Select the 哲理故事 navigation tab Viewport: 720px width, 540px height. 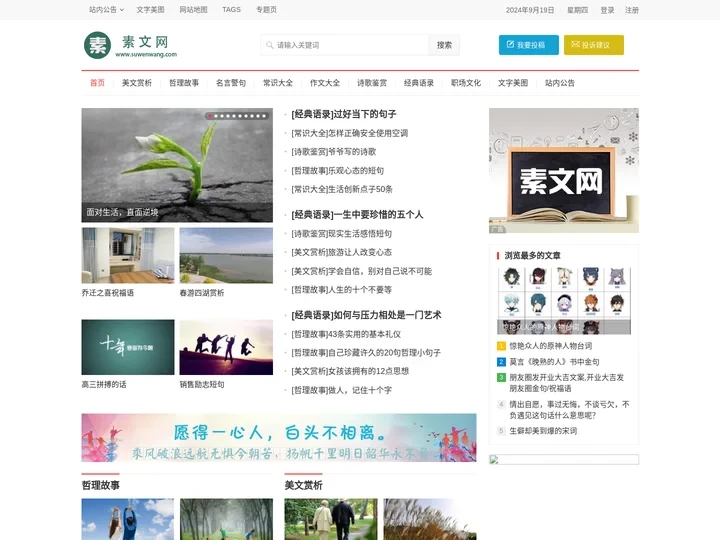point(184,83)
